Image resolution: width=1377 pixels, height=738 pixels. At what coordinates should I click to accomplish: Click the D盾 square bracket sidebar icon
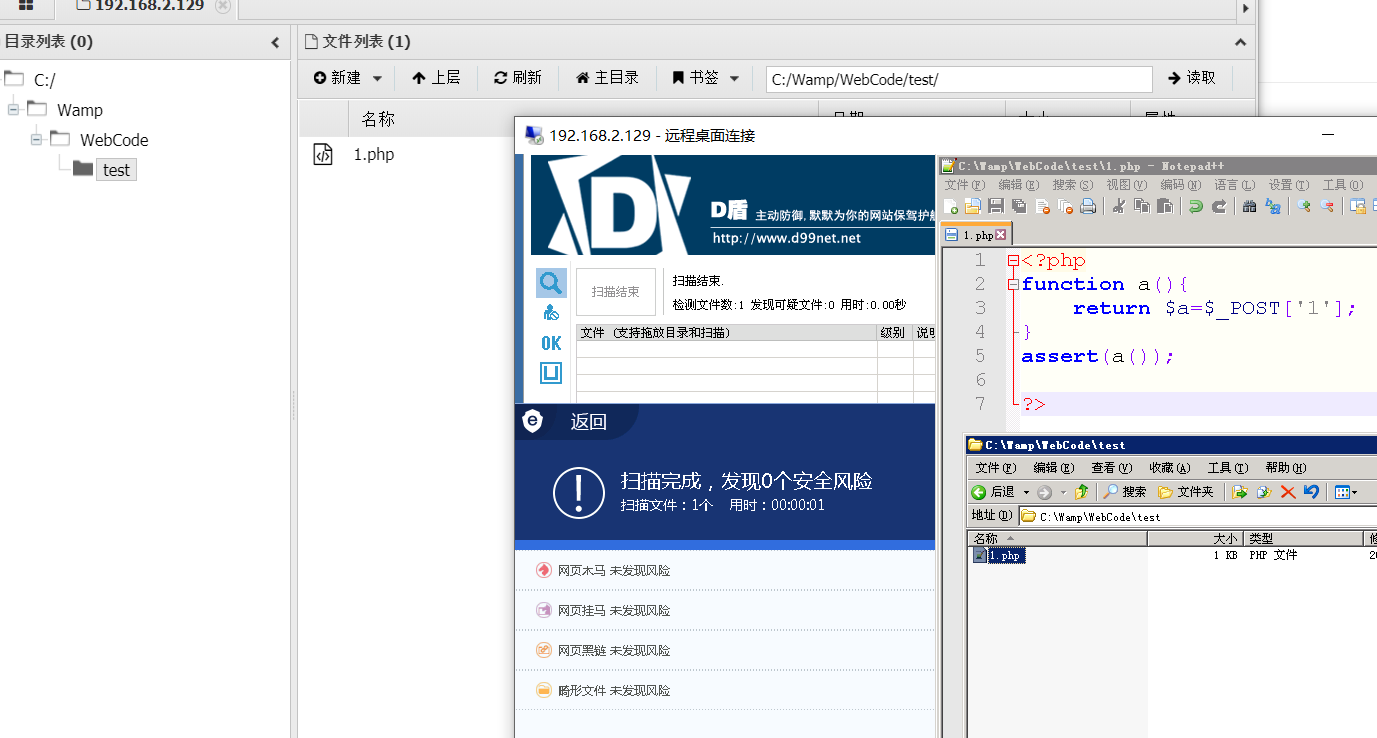tap(551, 373)
